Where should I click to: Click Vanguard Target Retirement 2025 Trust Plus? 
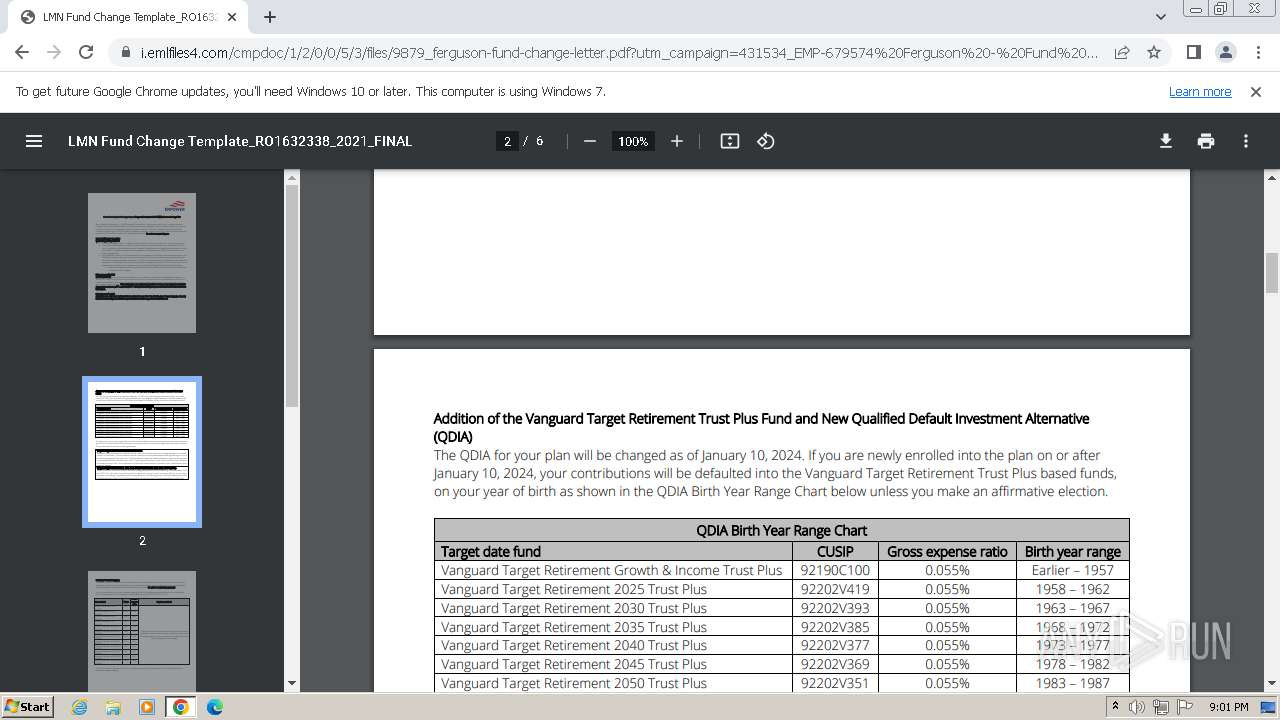pos(574,589)
